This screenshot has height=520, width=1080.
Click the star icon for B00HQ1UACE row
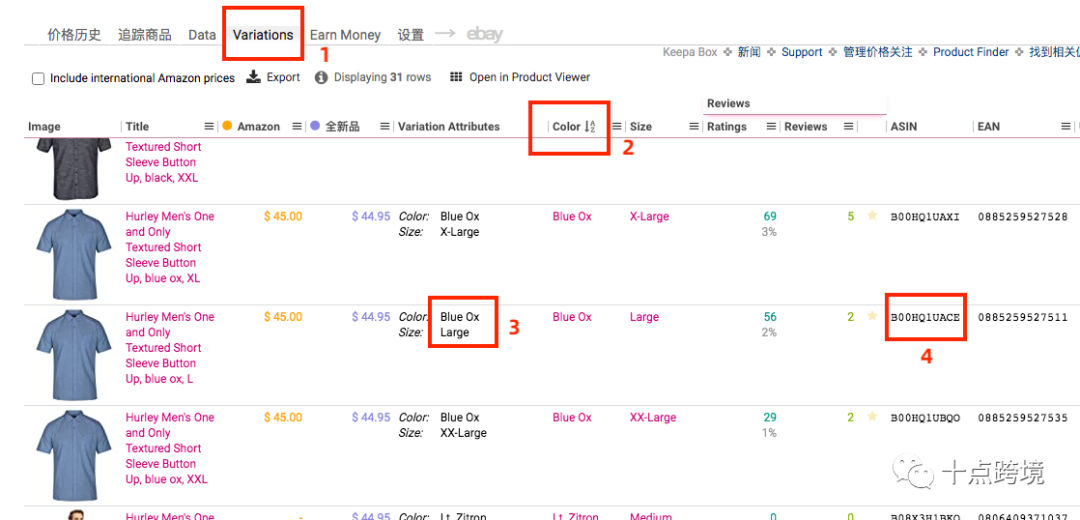(x=873, y=317)
